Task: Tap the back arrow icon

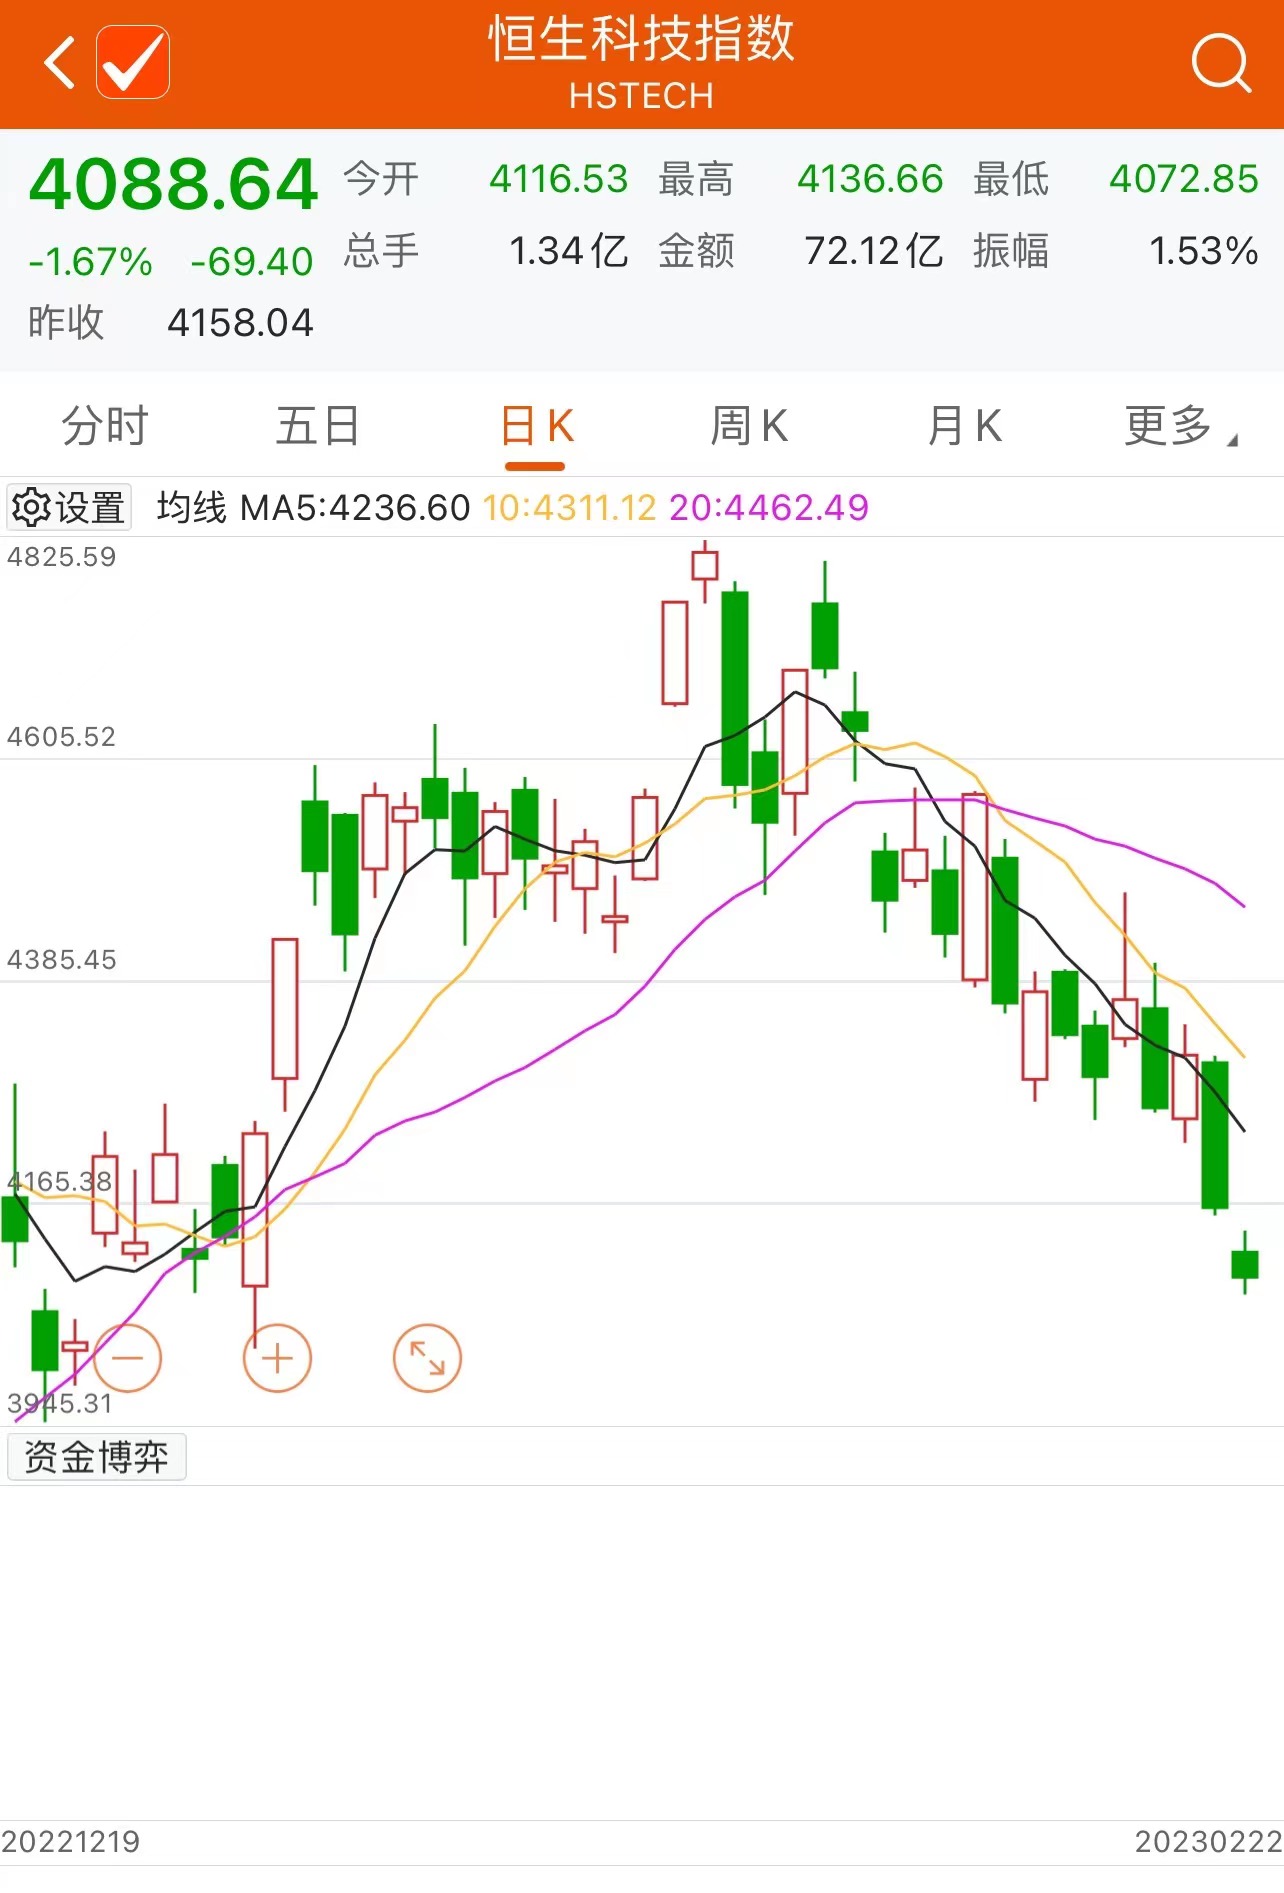Action: (60, 63)
